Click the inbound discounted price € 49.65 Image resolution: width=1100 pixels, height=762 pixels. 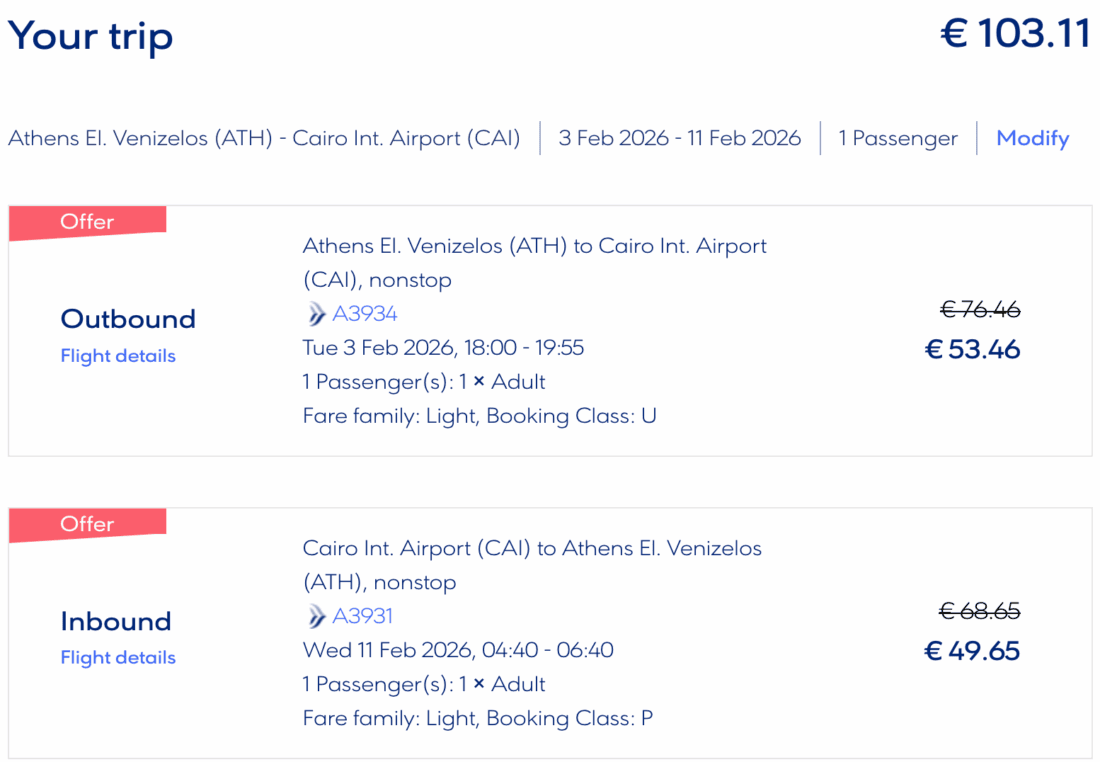(972, 652)
